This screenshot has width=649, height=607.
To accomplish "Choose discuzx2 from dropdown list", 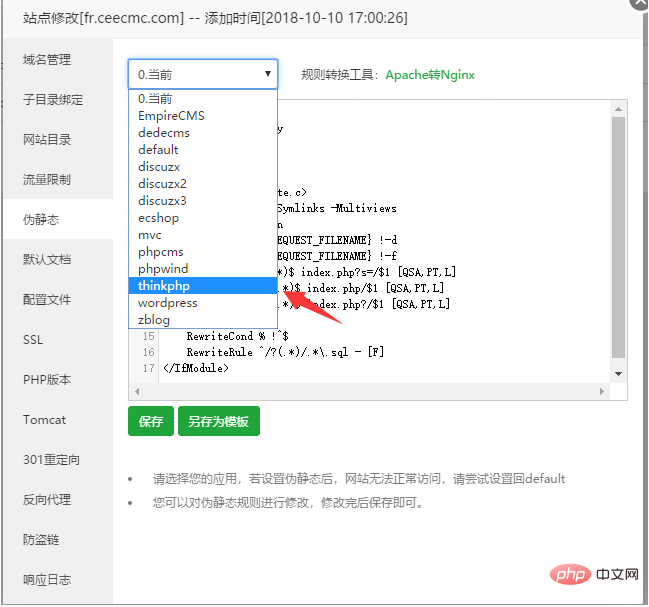I will tap(203, 183).
